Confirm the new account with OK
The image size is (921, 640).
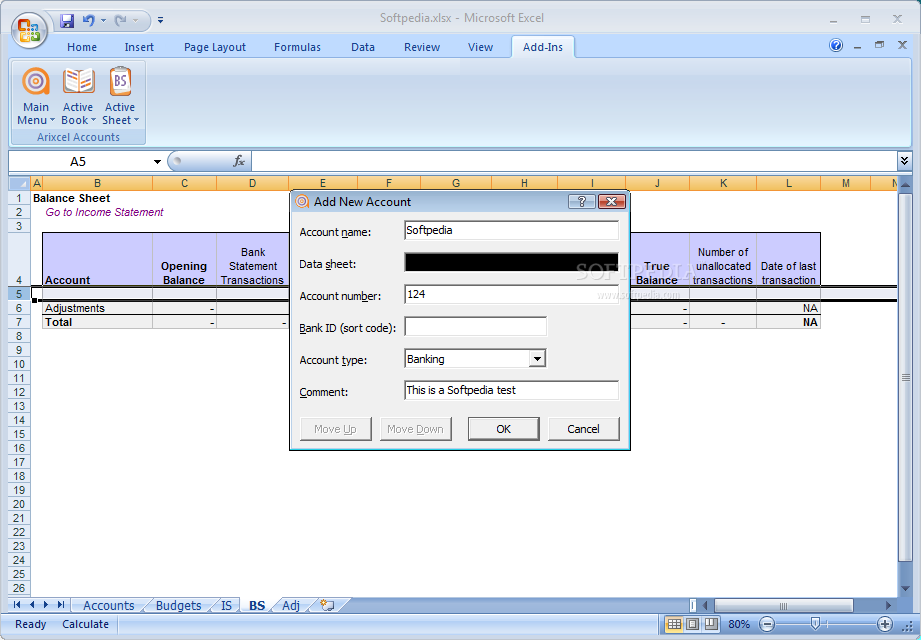pos(503,429)
